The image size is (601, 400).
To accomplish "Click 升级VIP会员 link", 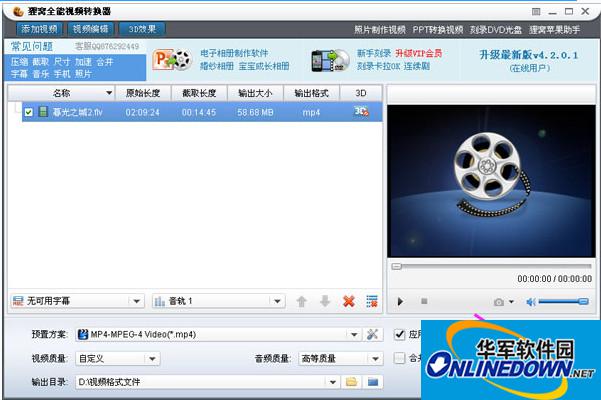I will [x=419, y=53].
